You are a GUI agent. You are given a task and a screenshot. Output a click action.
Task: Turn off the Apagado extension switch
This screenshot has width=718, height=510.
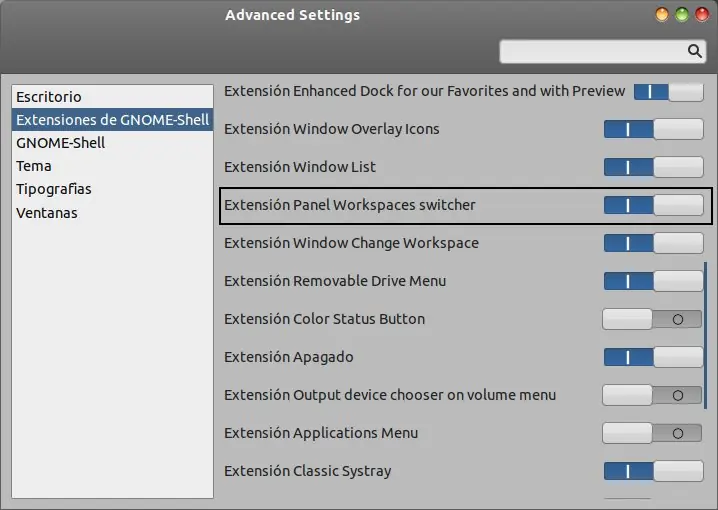pos(653,357)
